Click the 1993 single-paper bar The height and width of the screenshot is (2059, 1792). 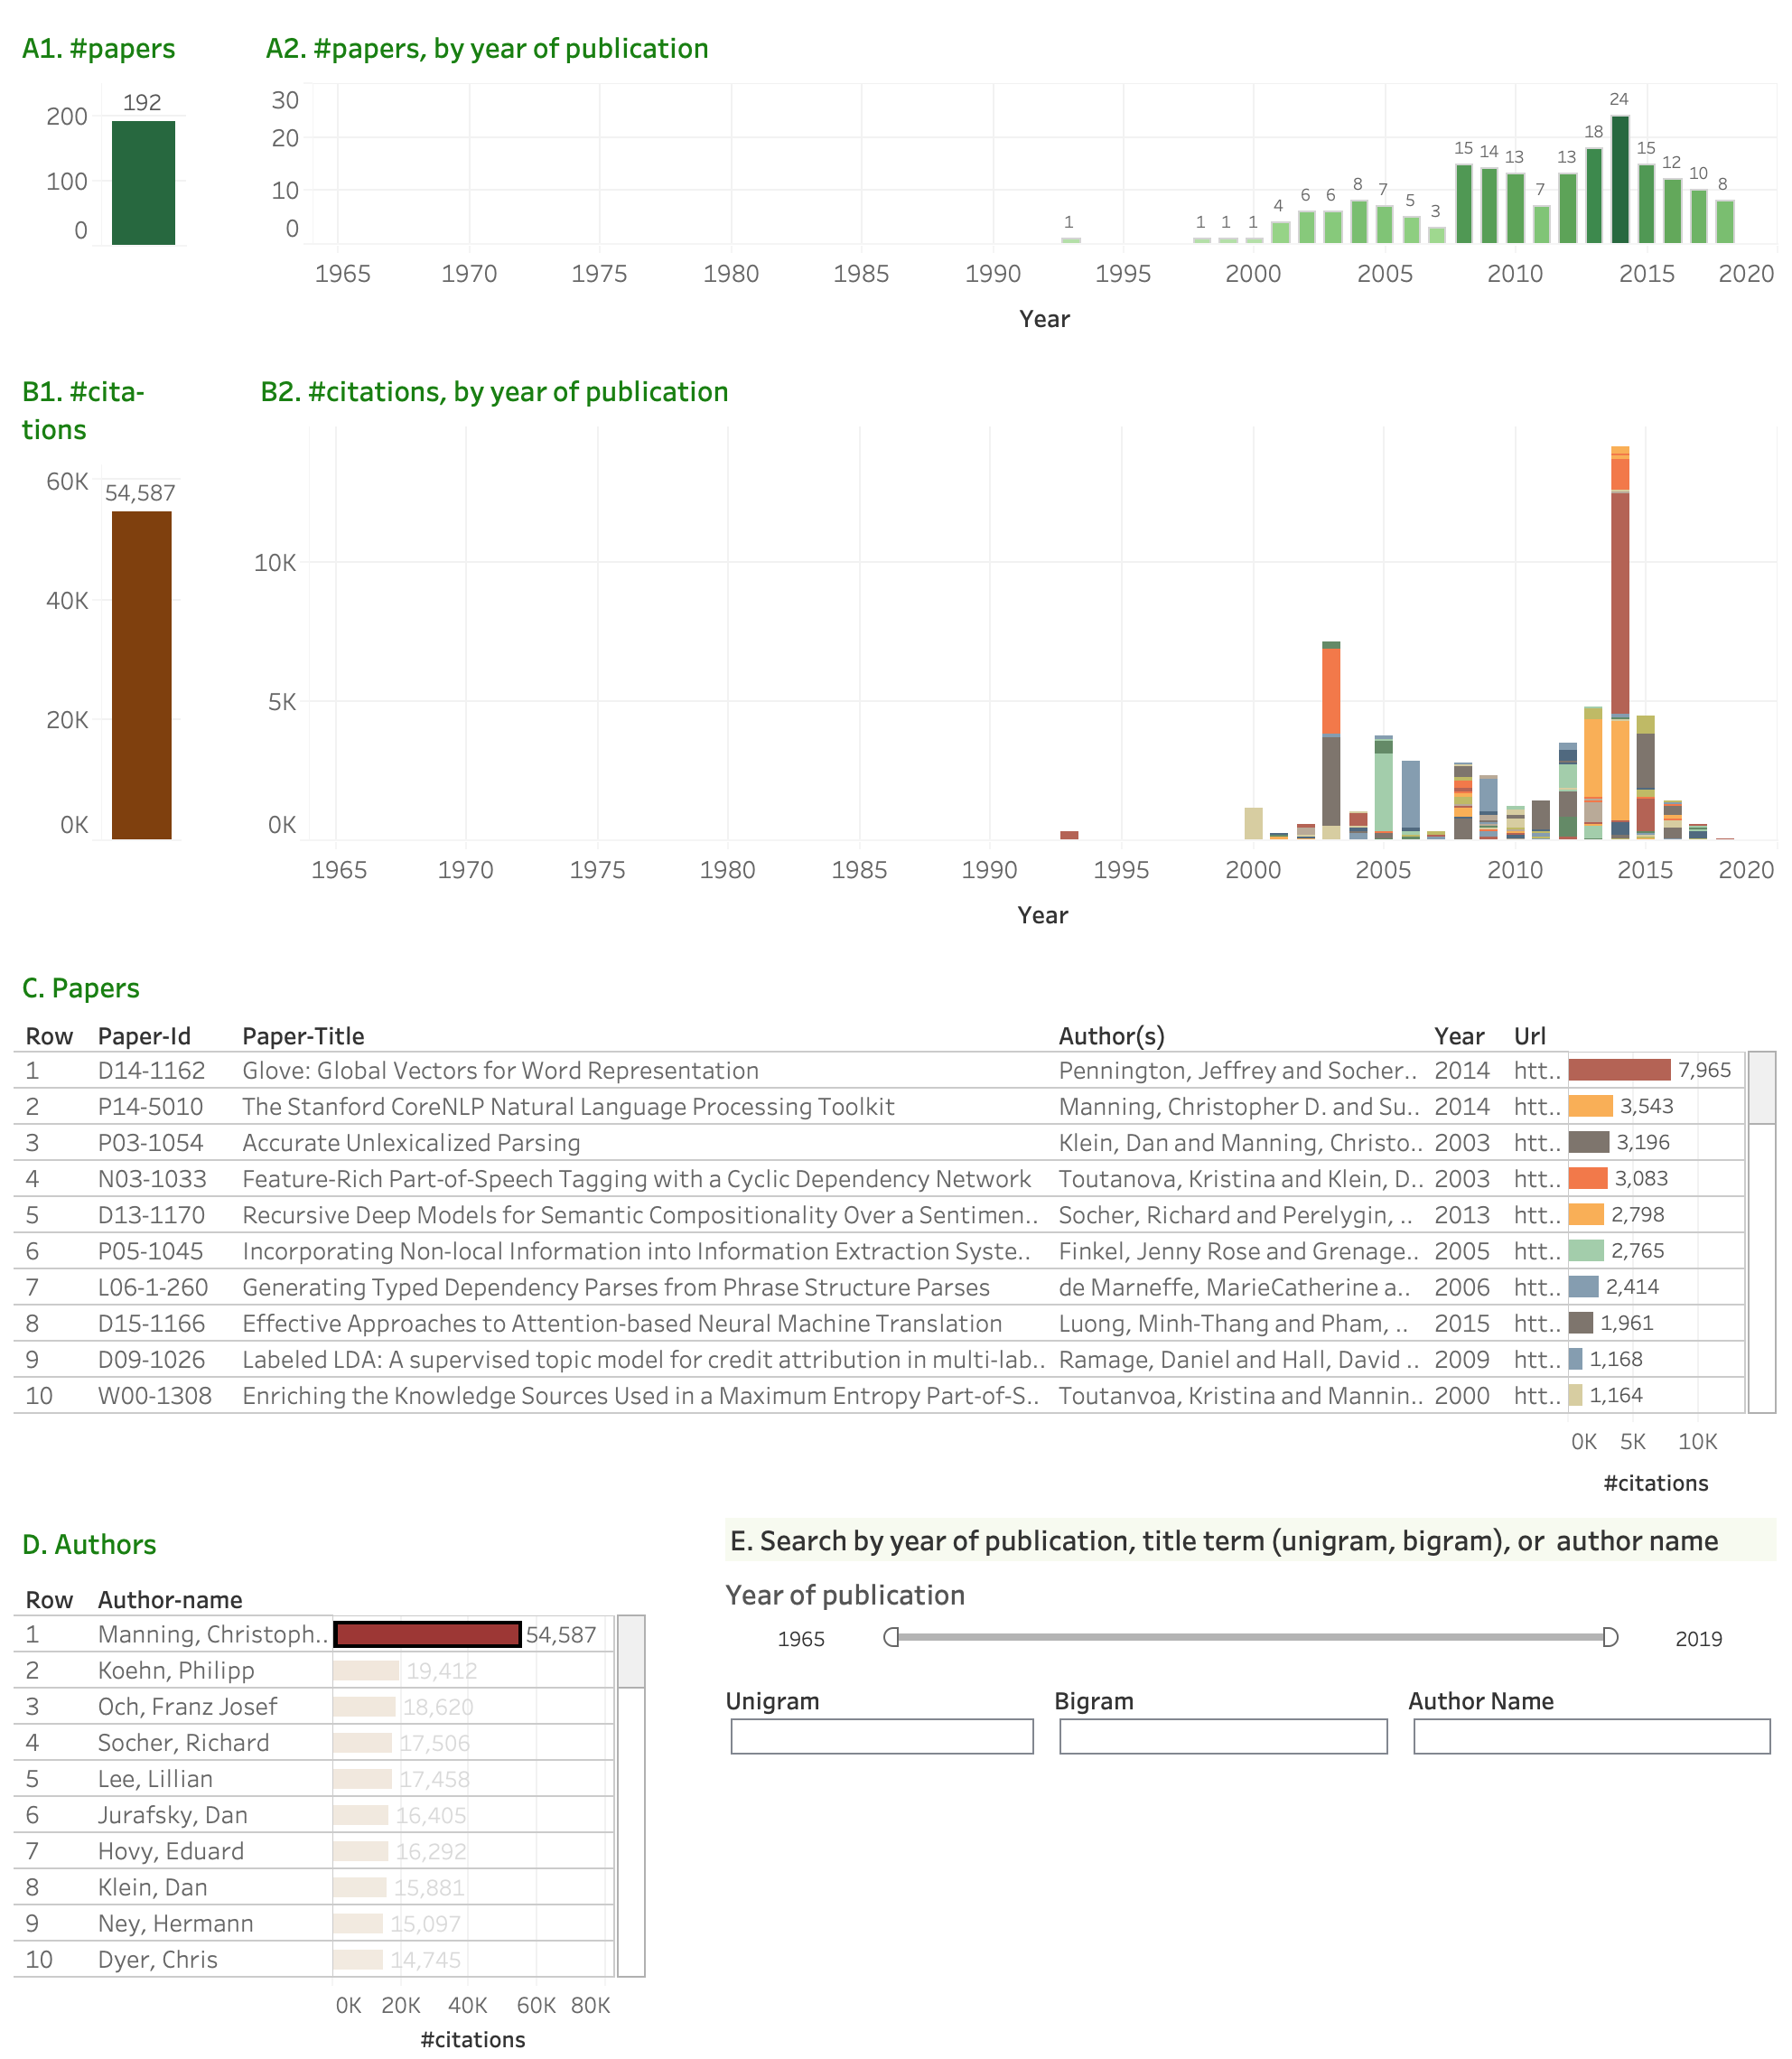point(1070,240)
